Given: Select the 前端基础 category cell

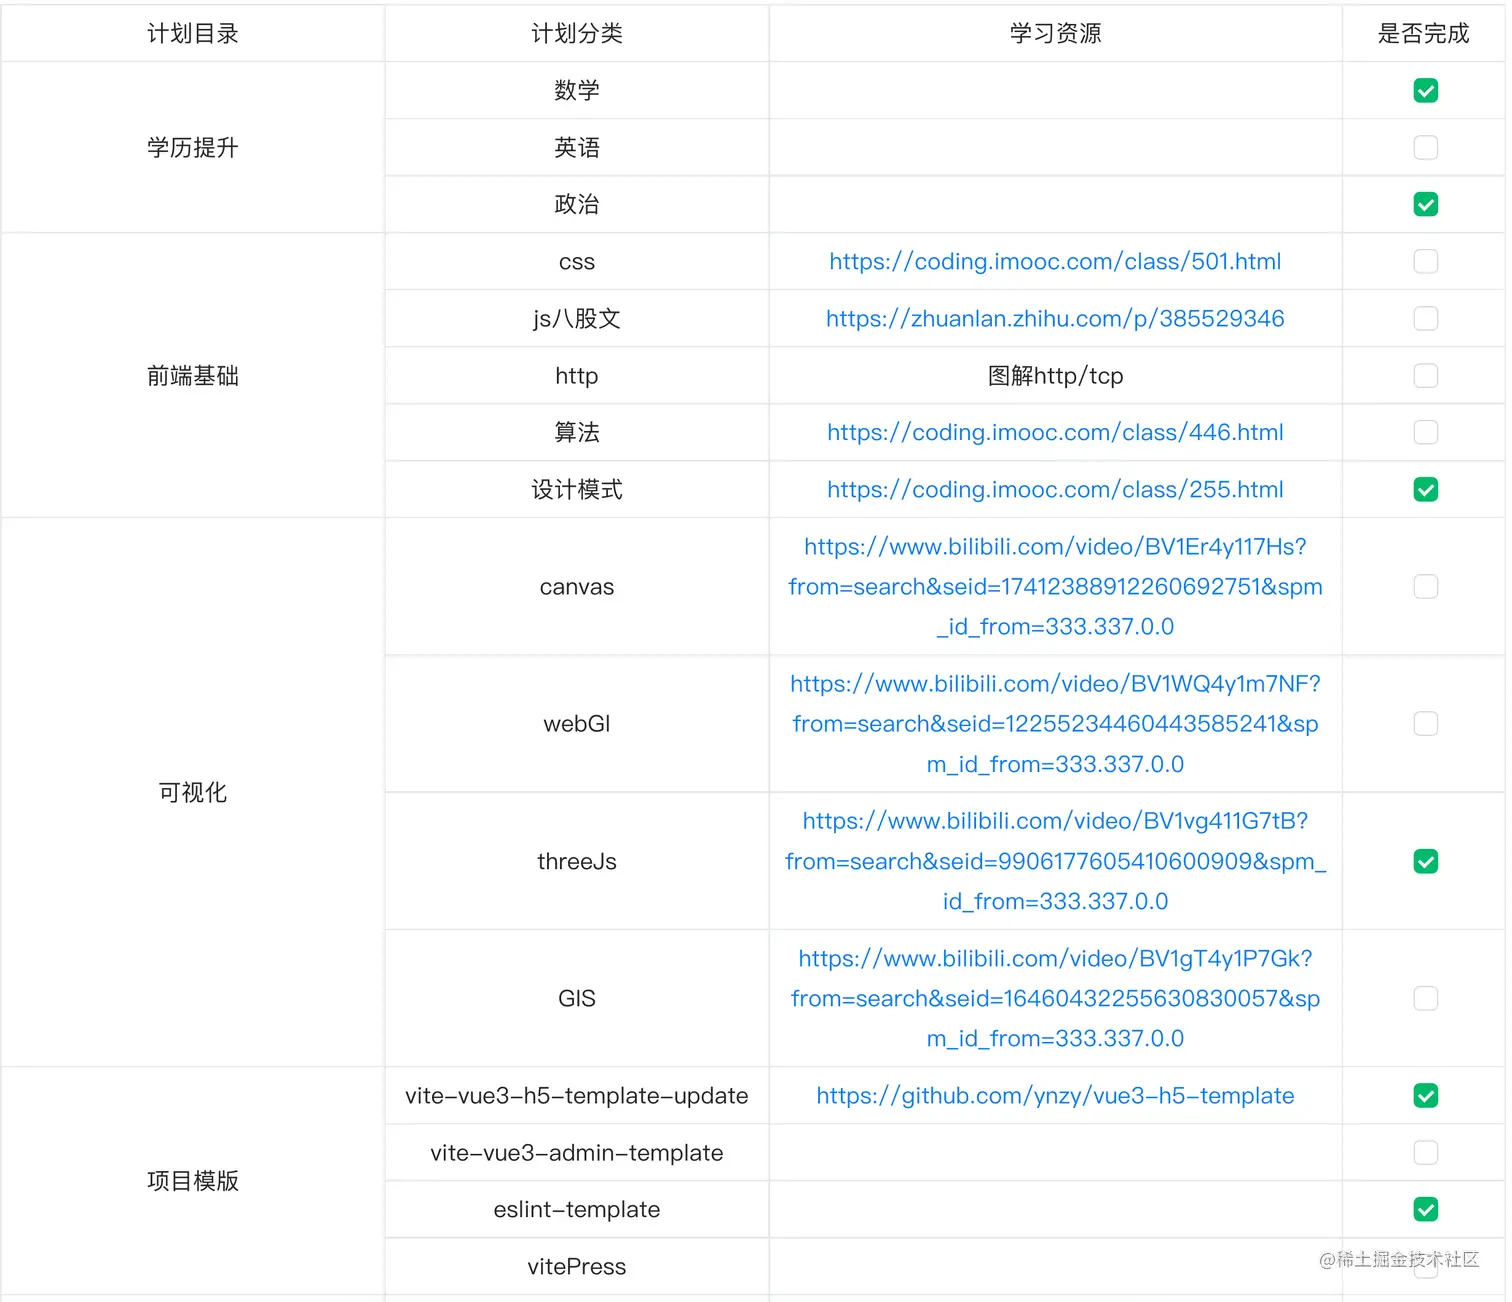Looking at the screenshot, I should [193, 376].
